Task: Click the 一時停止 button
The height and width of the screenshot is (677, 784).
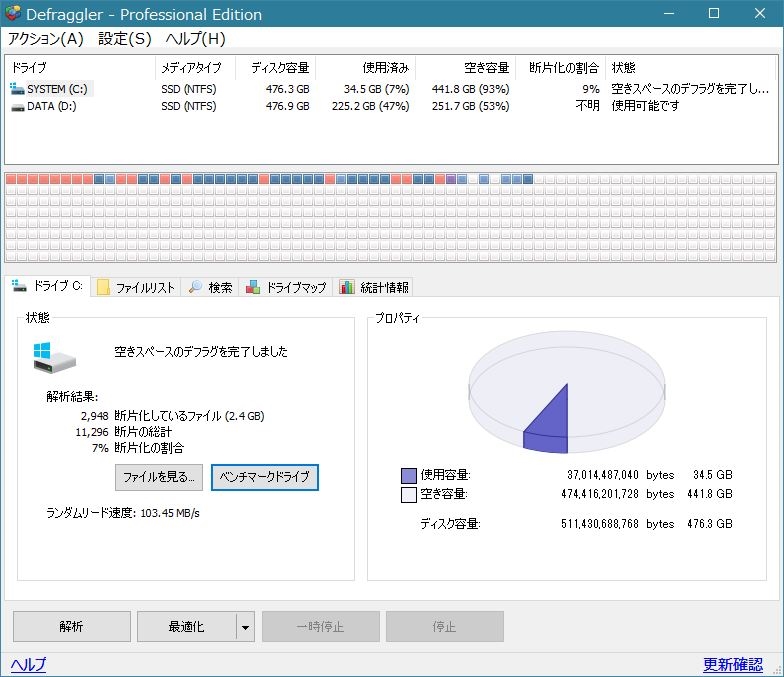Action: tap(320, 626)
